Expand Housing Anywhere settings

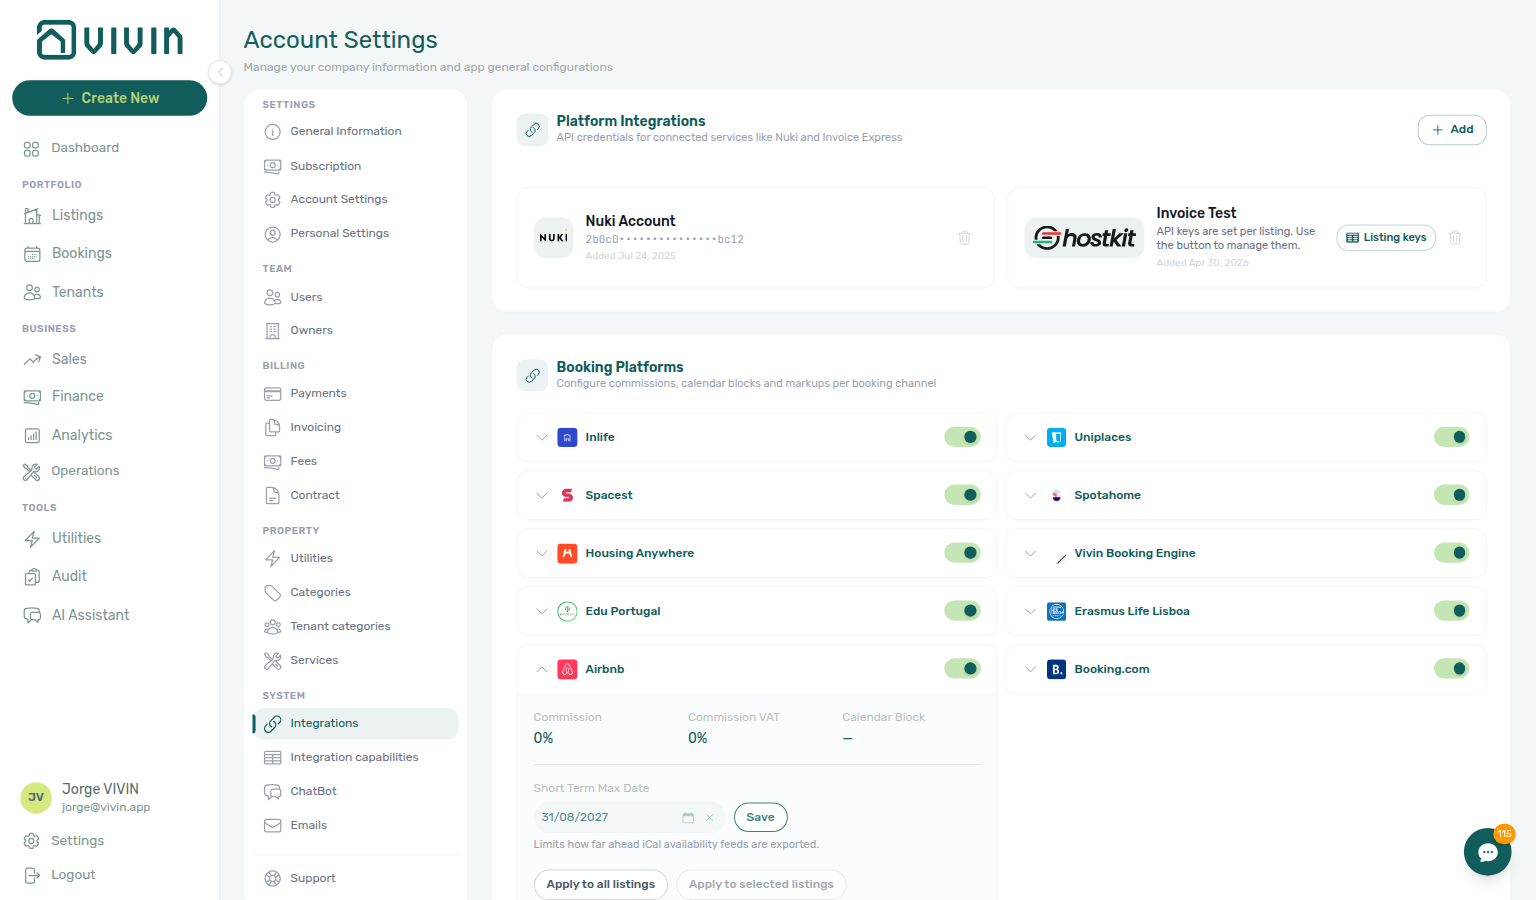(542, 553)
